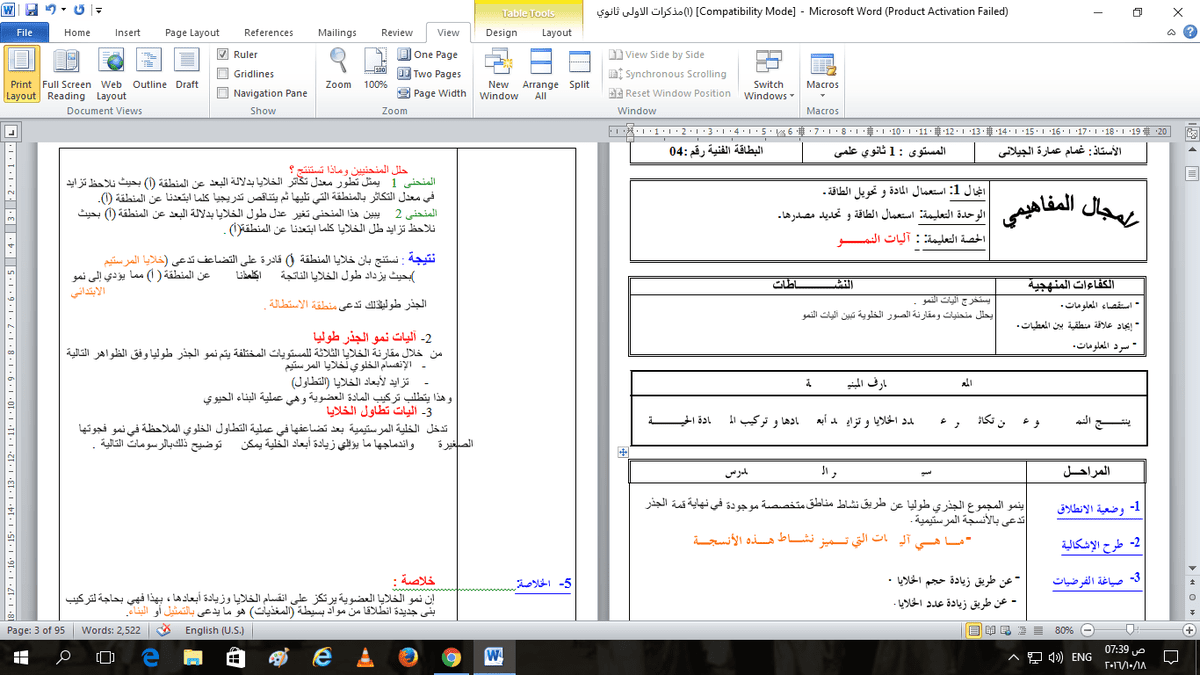Image resolution: width=1200 pixels, height=675 pixels.
Task: Switch to Web Layout view
Action: coord(111,72)
